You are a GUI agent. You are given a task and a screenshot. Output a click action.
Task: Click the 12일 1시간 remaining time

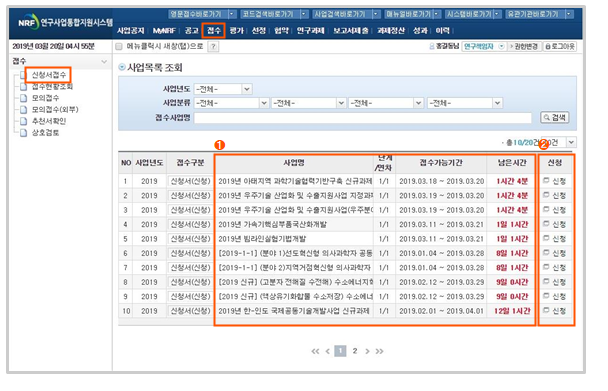click(512, 311)
